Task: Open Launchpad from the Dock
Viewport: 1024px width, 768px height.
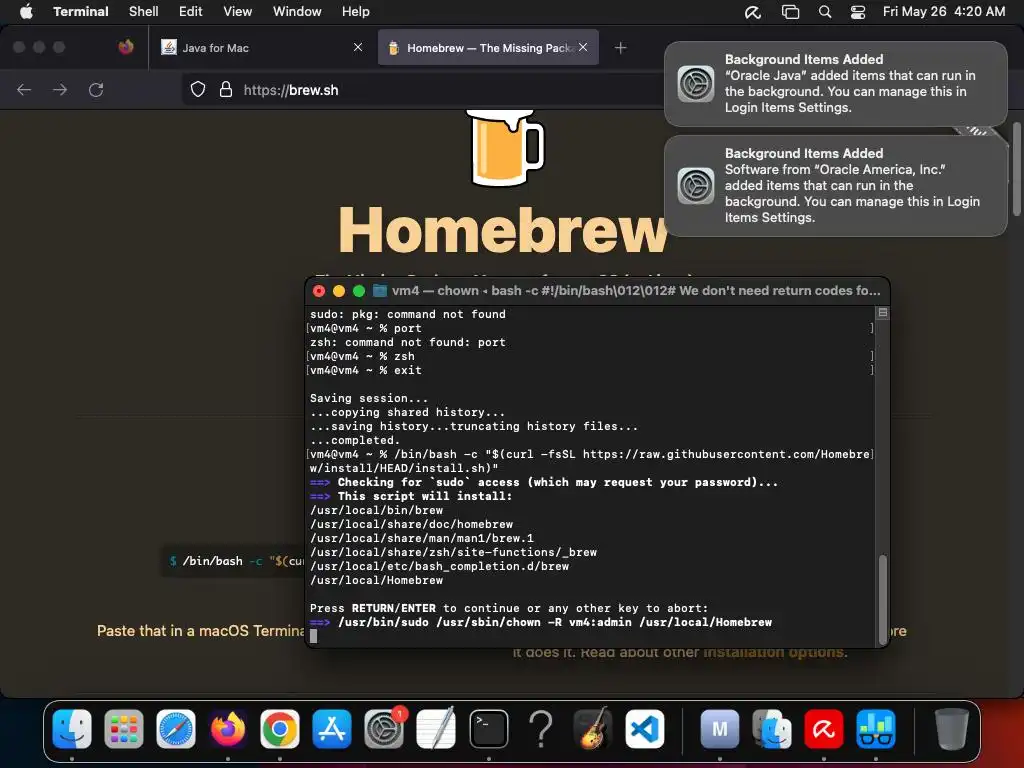Action: pos(123,729)
